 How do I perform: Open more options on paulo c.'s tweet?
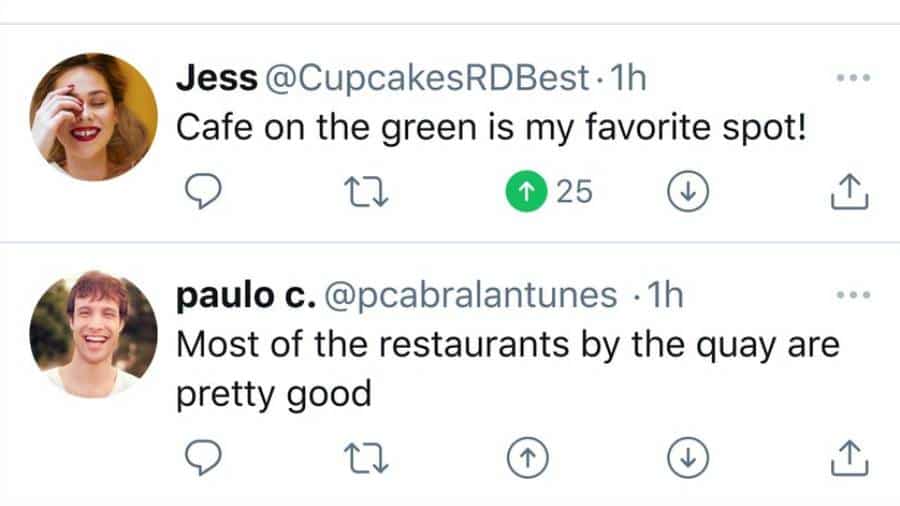[852, 295]
